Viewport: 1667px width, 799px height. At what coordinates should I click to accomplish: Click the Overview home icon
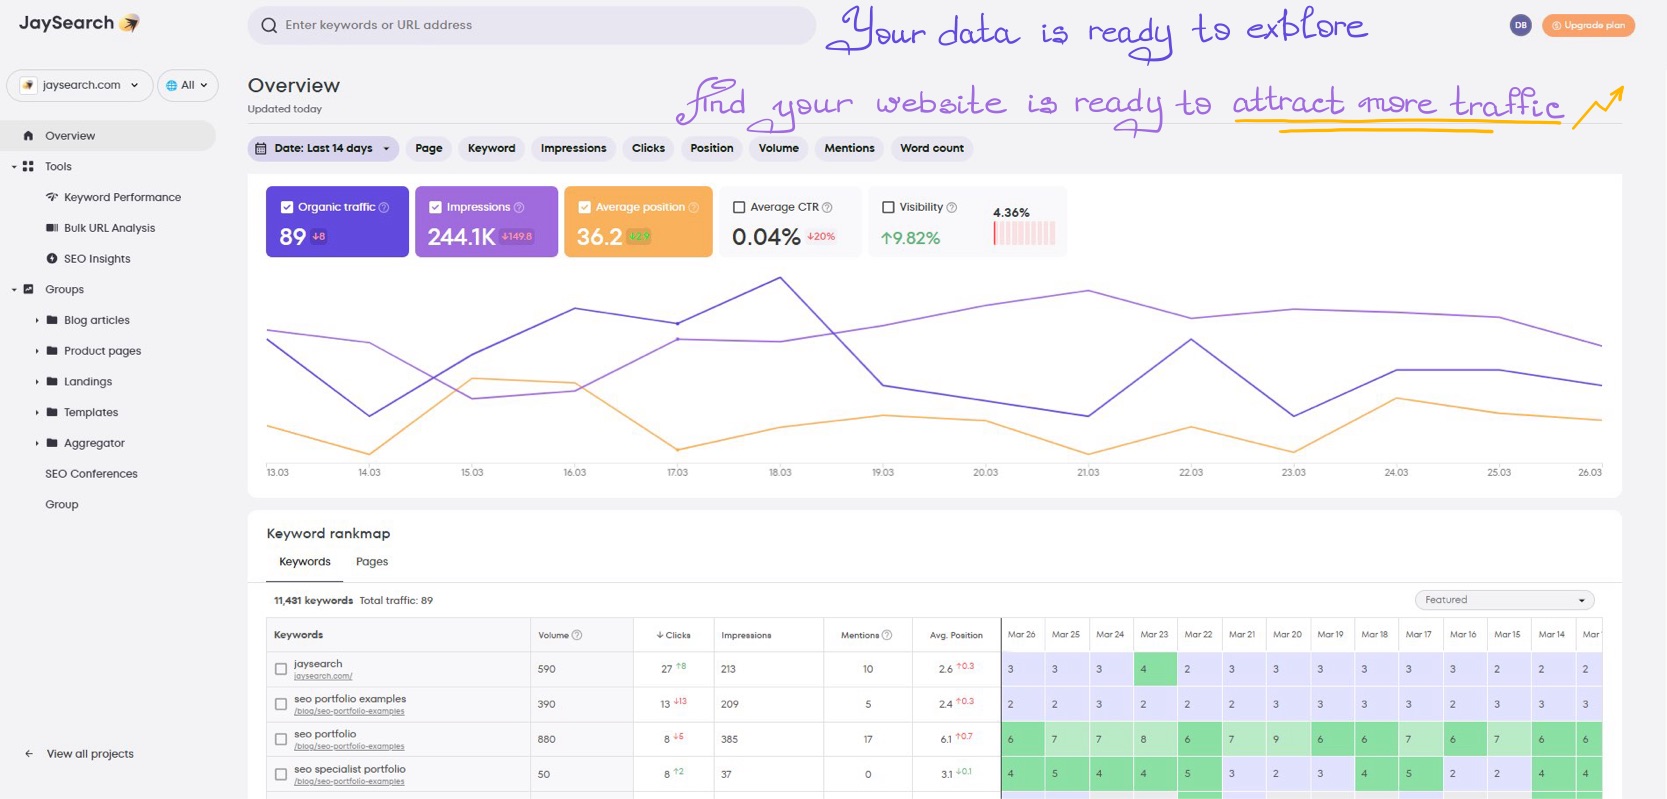(x=28, y=136)
